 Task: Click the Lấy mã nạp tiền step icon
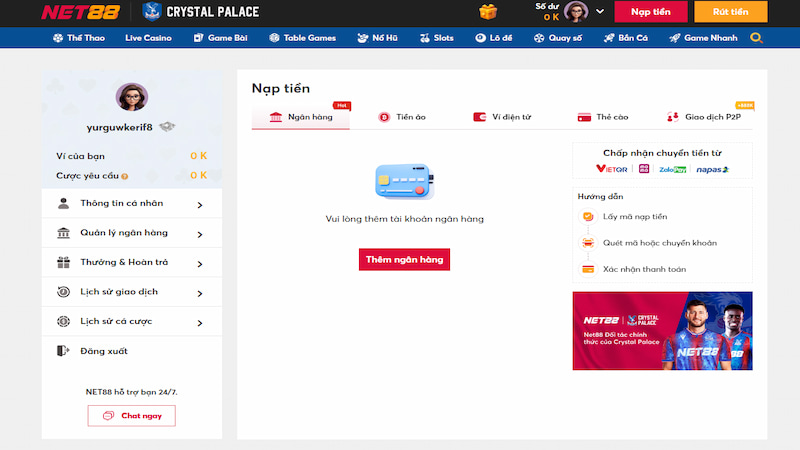588,216
